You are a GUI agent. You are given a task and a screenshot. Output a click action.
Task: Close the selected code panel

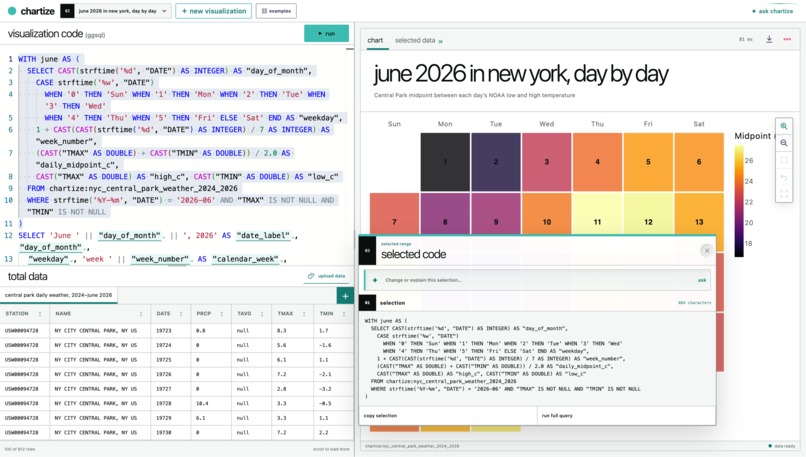[707, 250]
